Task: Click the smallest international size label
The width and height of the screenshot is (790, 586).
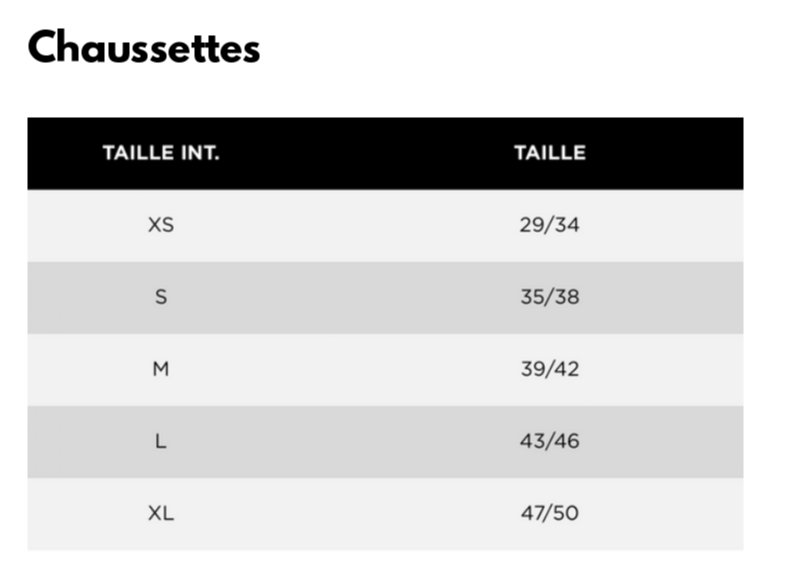Action: point(160,225)
